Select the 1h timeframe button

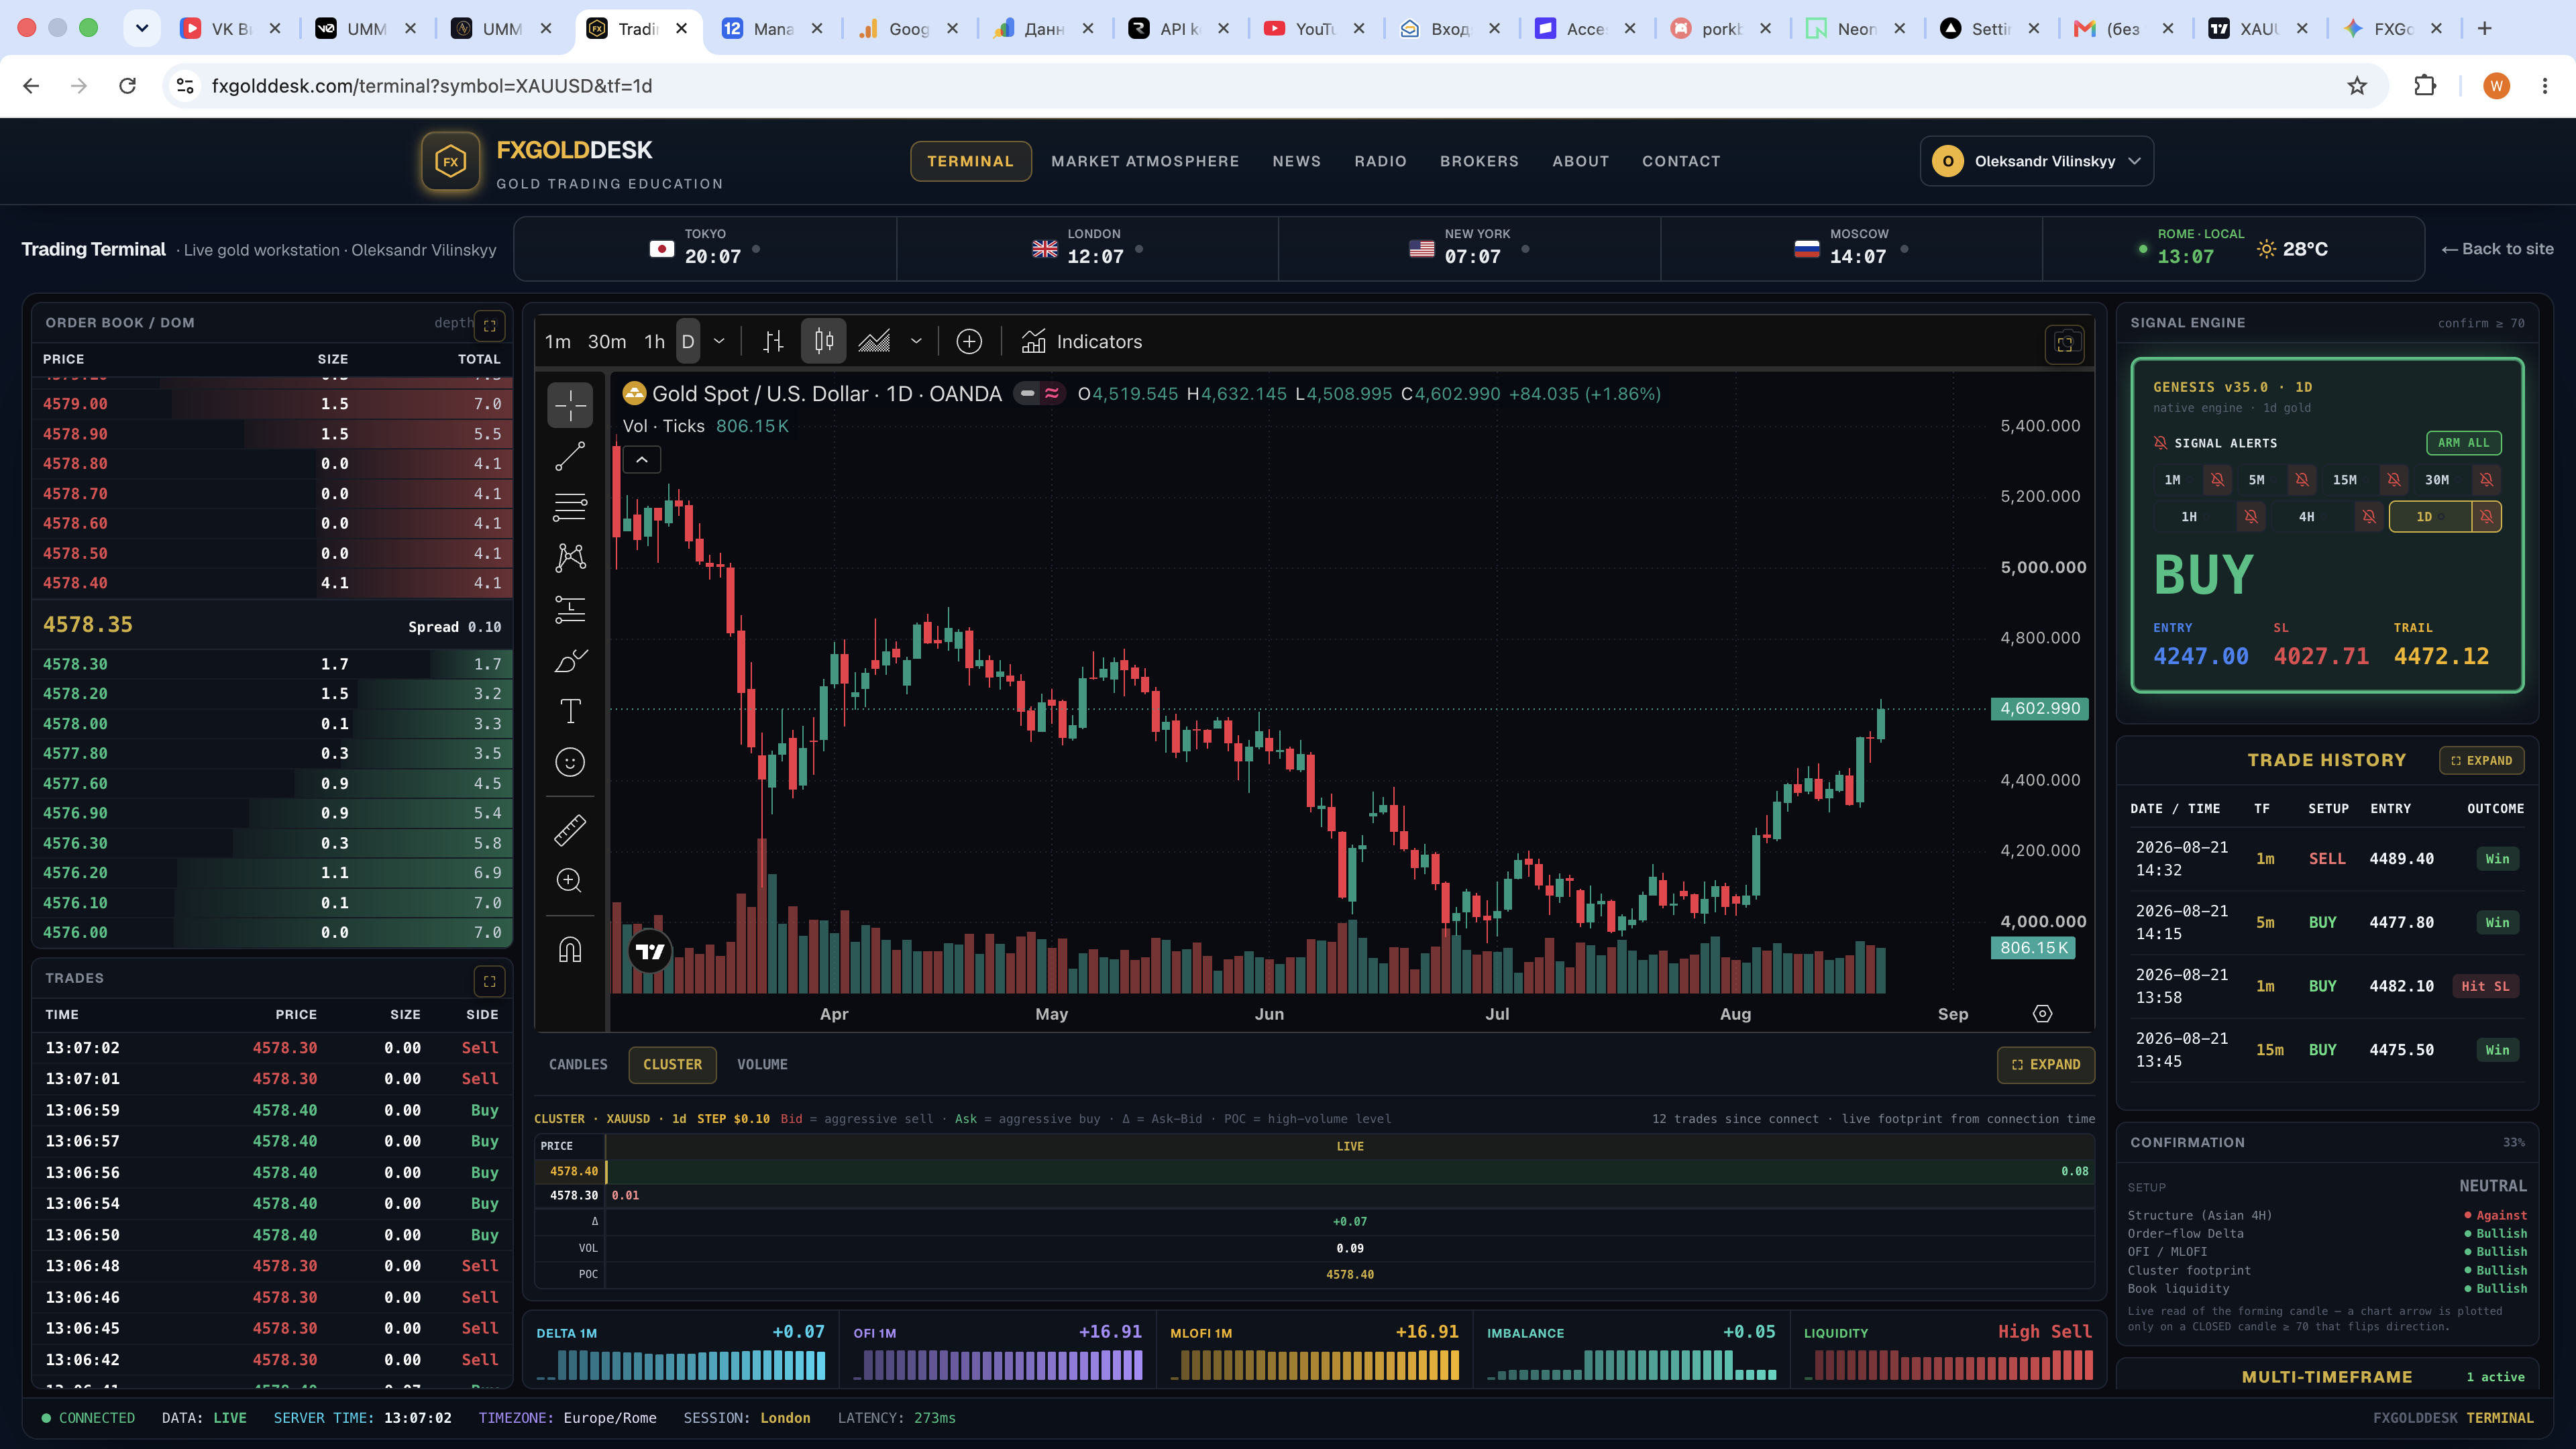[x=654, y=342]
